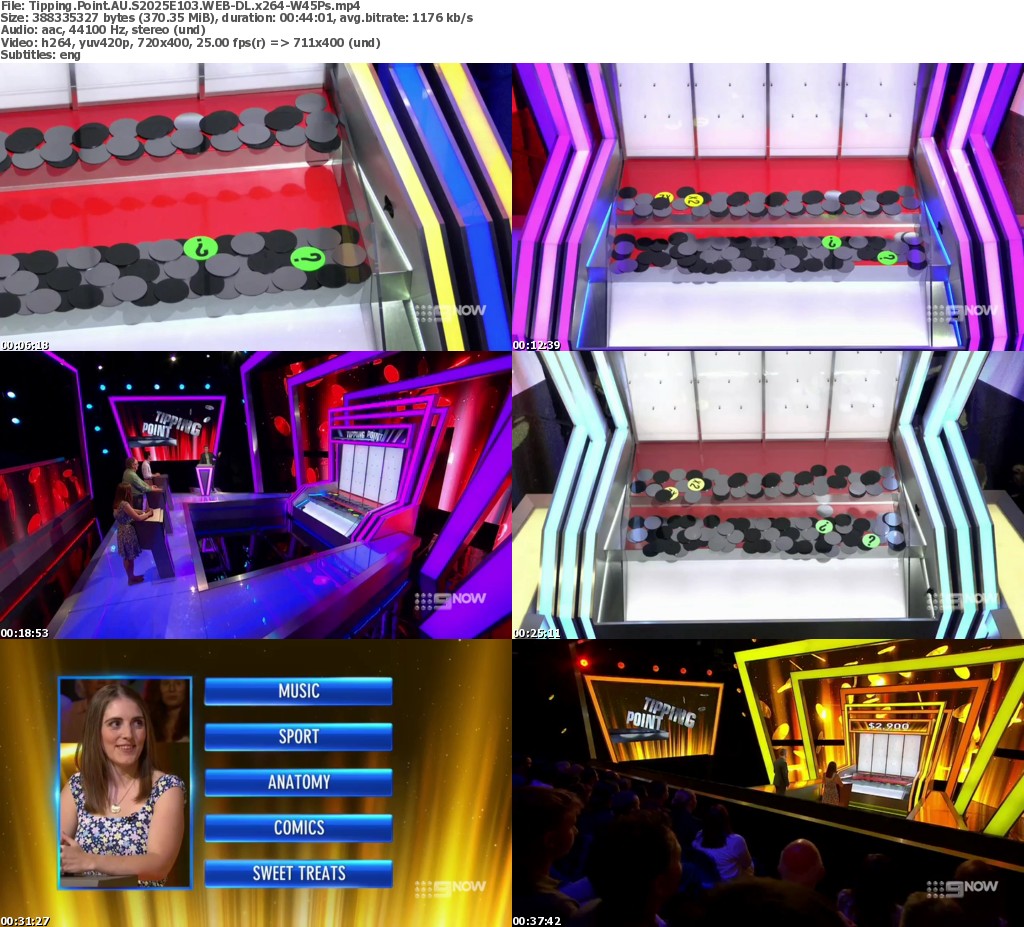Click the file name line starting with 'File:'

coord(180,6)
